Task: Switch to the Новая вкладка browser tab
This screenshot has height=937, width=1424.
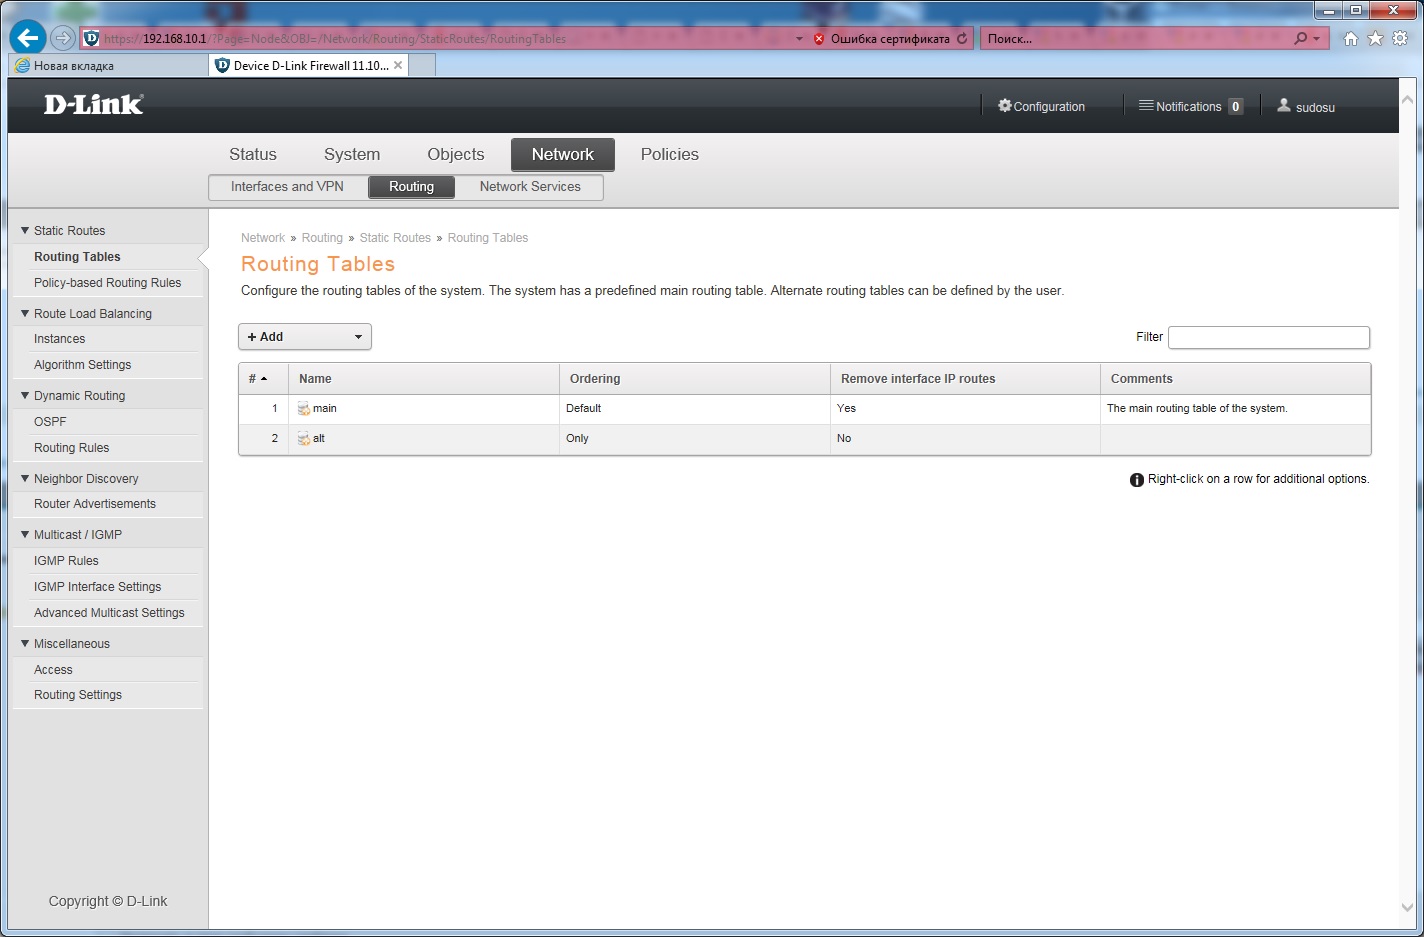Action: (x=108, y=66)
